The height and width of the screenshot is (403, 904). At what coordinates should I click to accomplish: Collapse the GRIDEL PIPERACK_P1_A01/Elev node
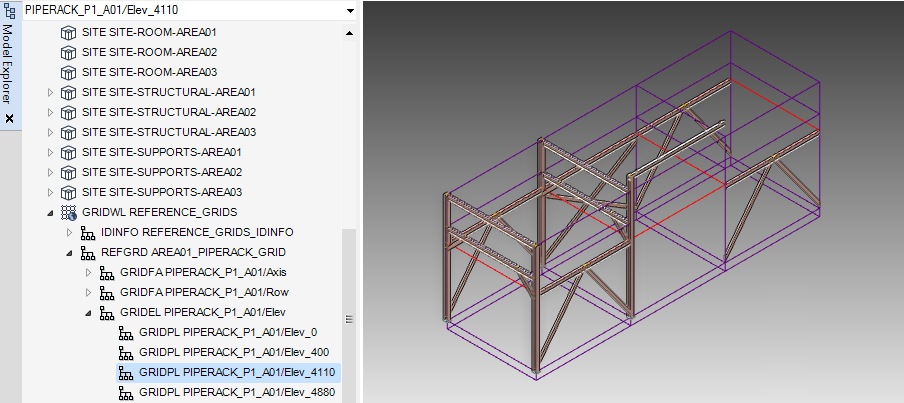[x=89, y=312]
